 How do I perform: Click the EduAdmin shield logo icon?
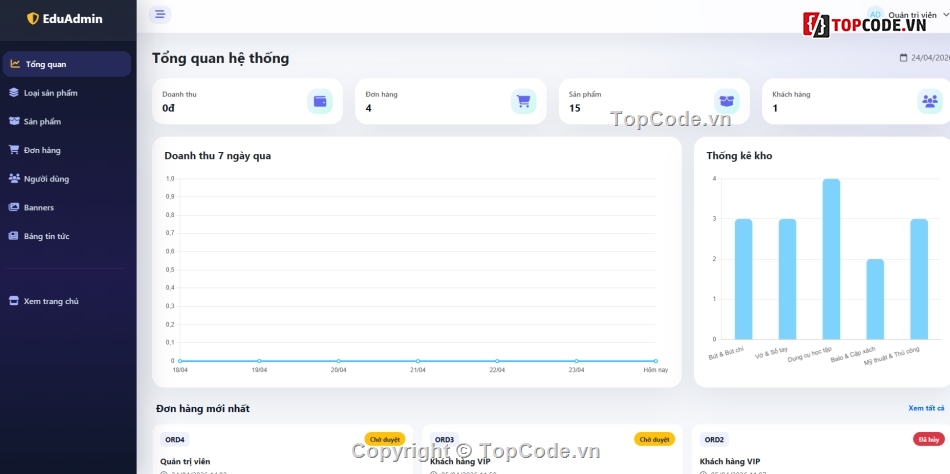coord(33,19)
